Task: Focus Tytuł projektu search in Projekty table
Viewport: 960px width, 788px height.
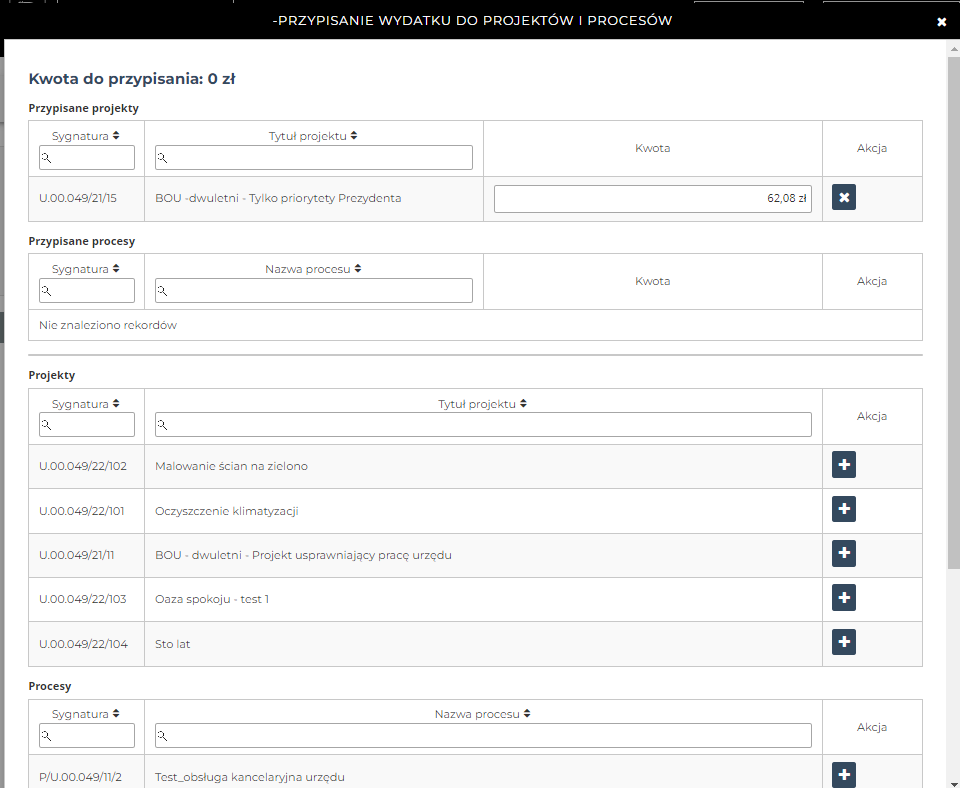Action: (483, 425)
